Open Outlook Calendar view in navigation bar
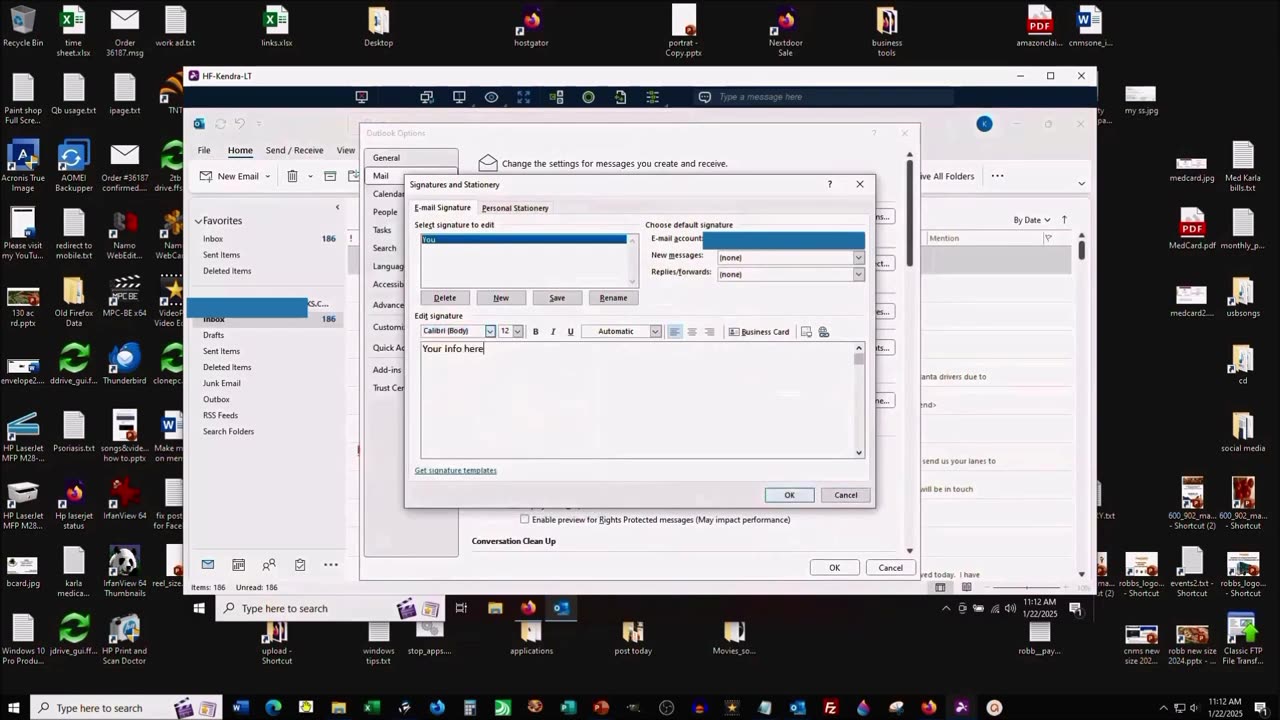The width and height of the screenshot is (1280, 720). point(238,565)
